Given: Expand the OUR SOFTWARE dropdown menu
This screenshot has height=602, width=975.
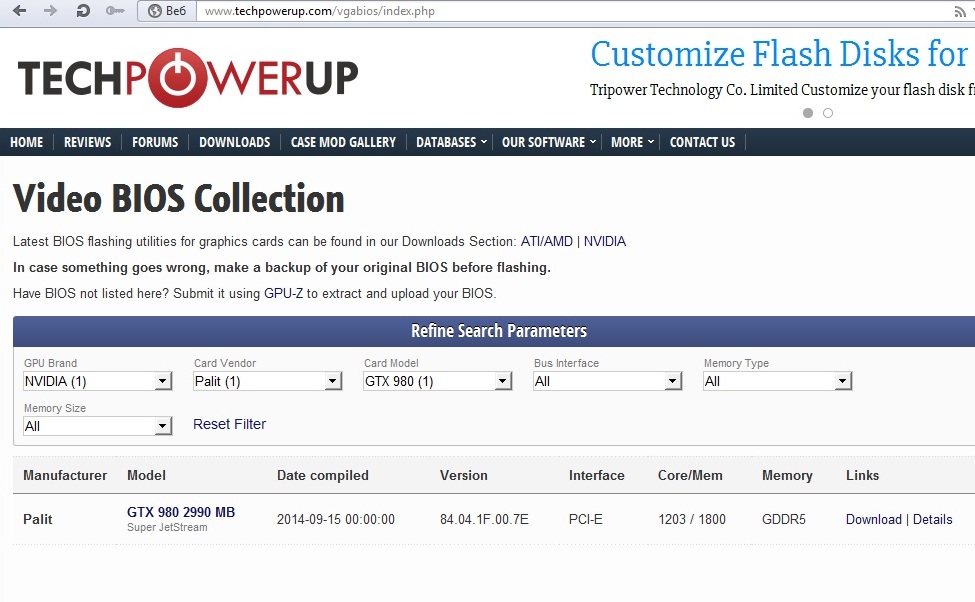Looking at the screenshot, I should [549, 142].
